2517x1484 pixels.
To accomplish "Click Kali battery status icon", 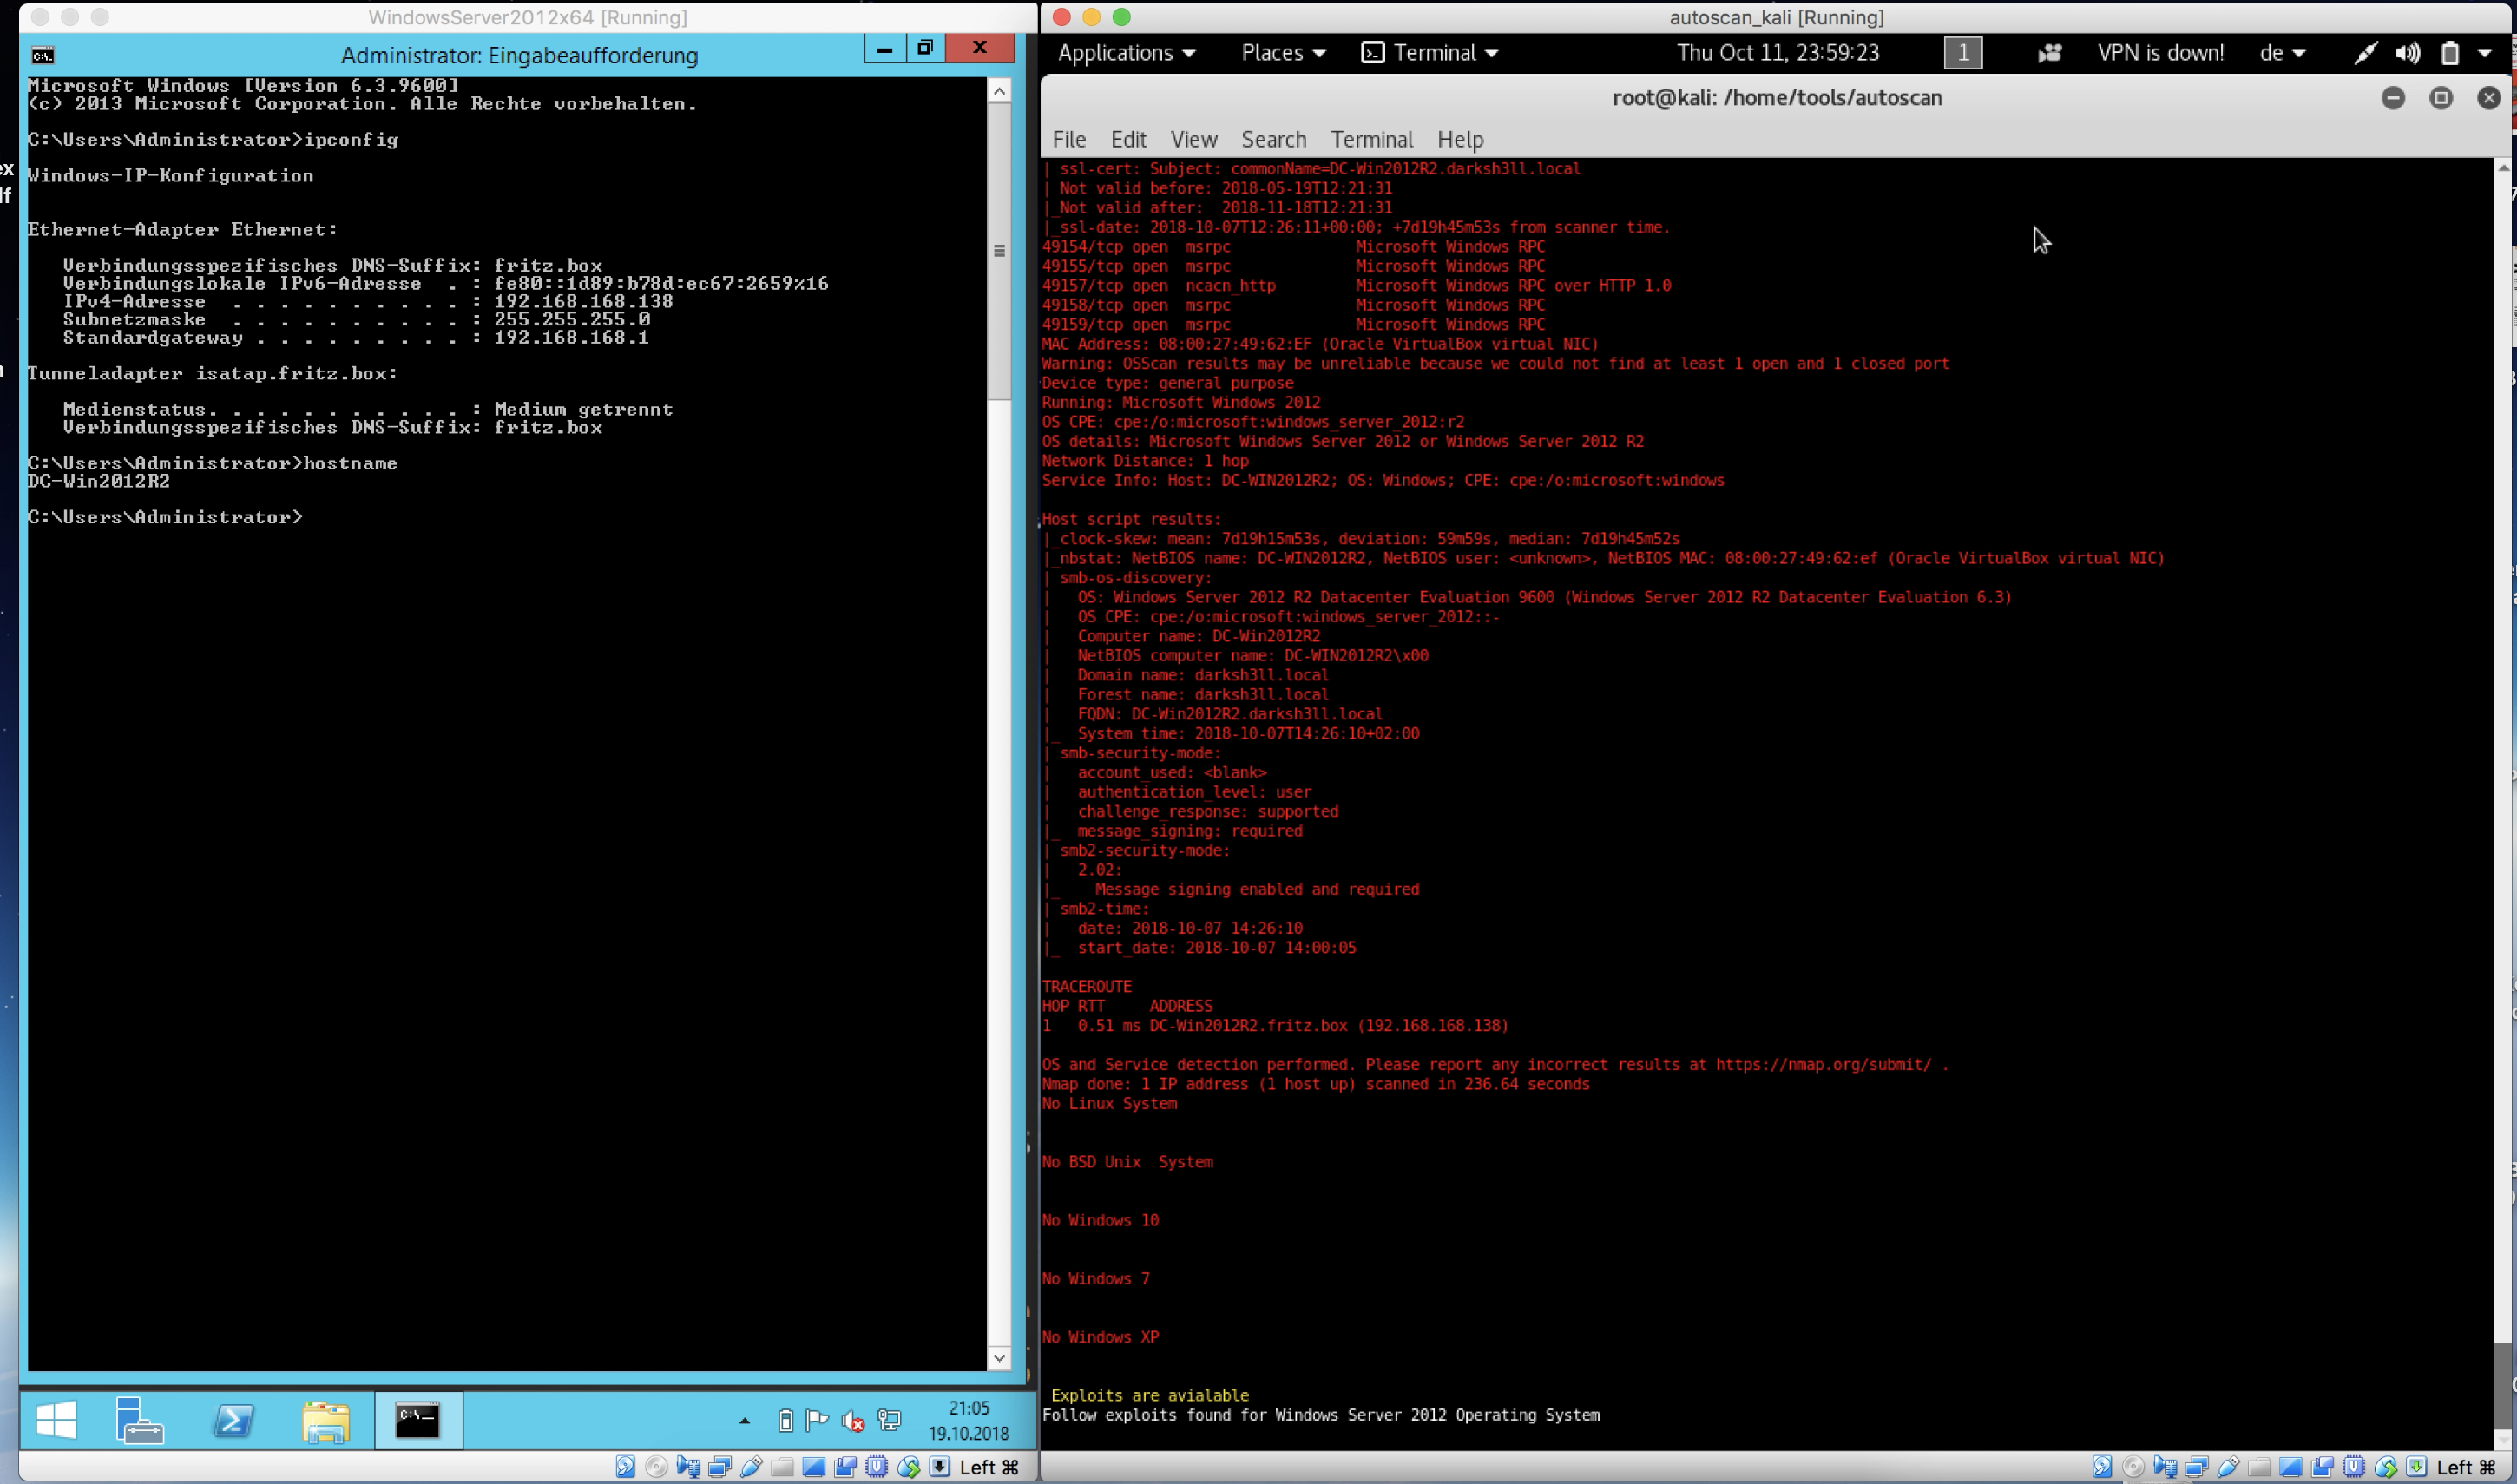I will 2450,53.
